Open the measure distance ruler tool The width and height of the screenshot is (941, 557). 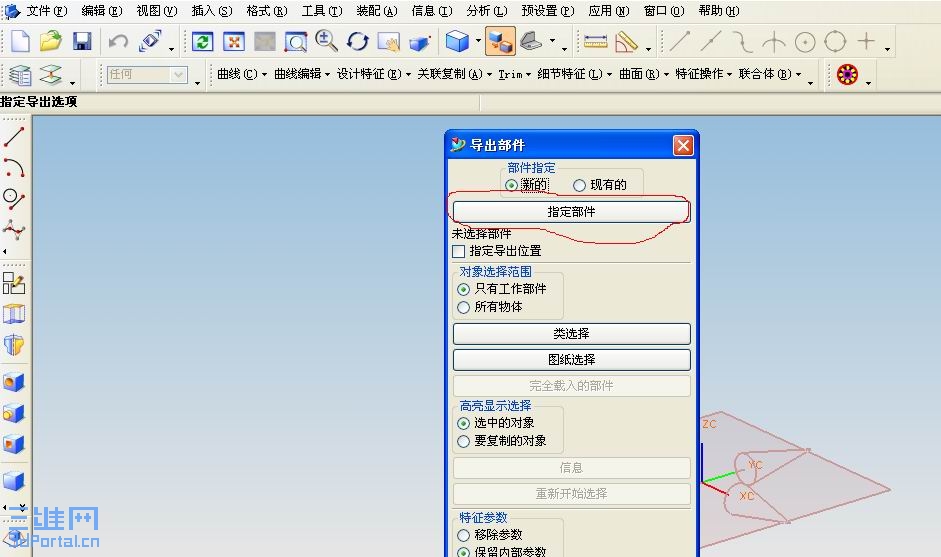click(x=595, y=41)
